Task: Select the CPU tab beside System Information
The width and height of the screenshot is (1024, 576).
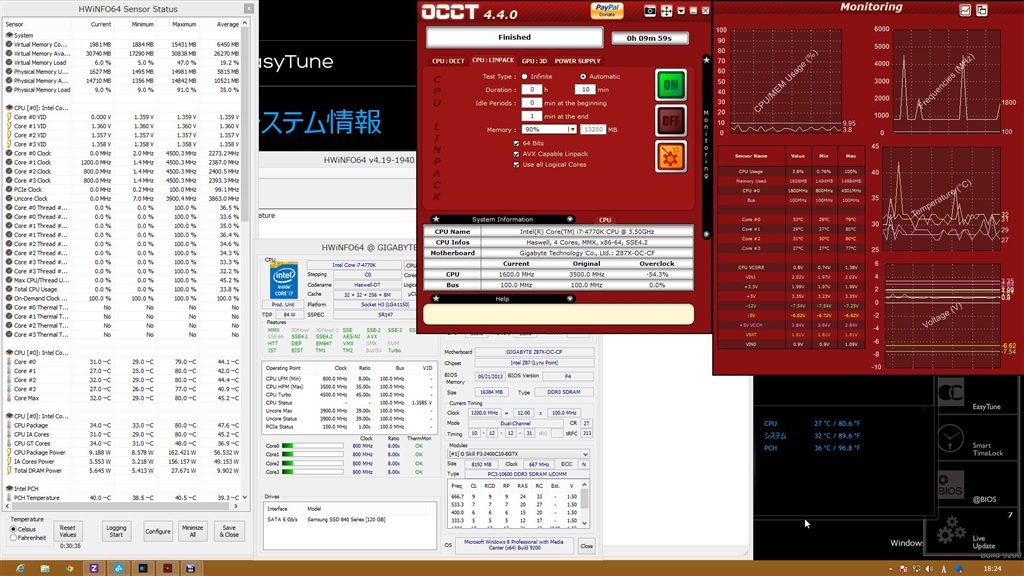Action: (x=605, y=219)
